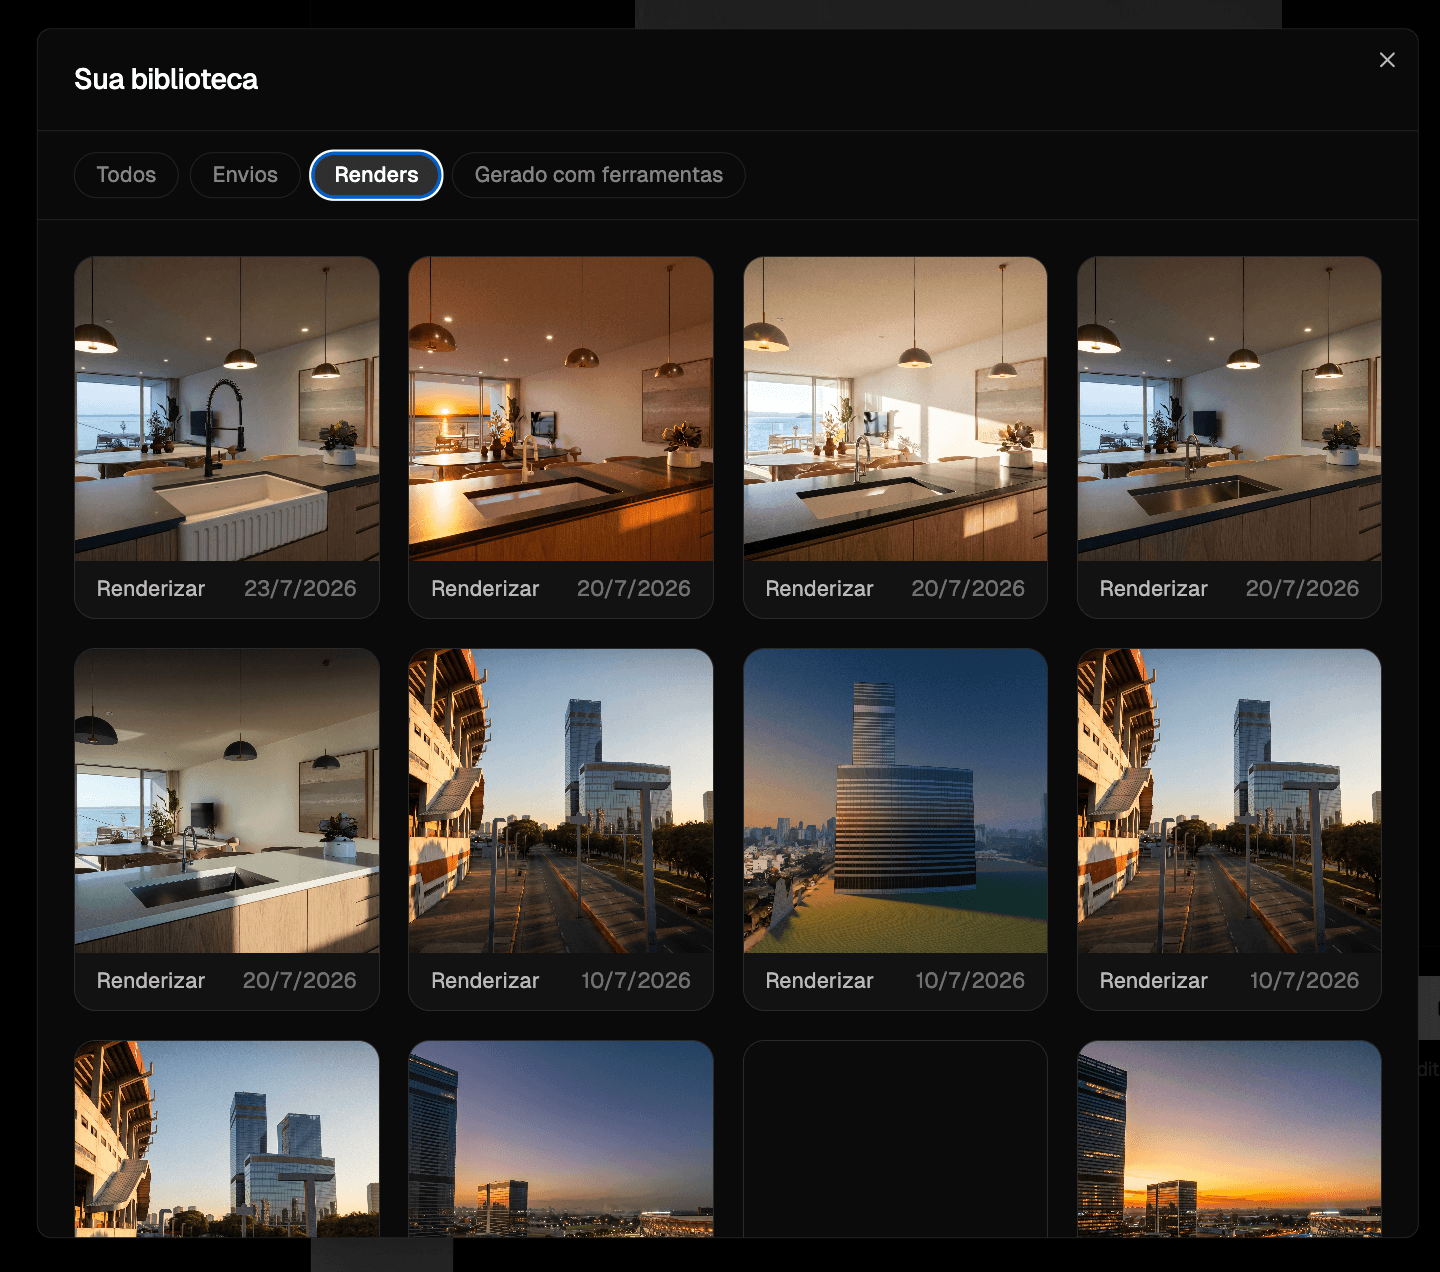Open the bright daylight kitchen with sunlit wall
Screen dimensions: 1440x1272
[x=895, y=409]
